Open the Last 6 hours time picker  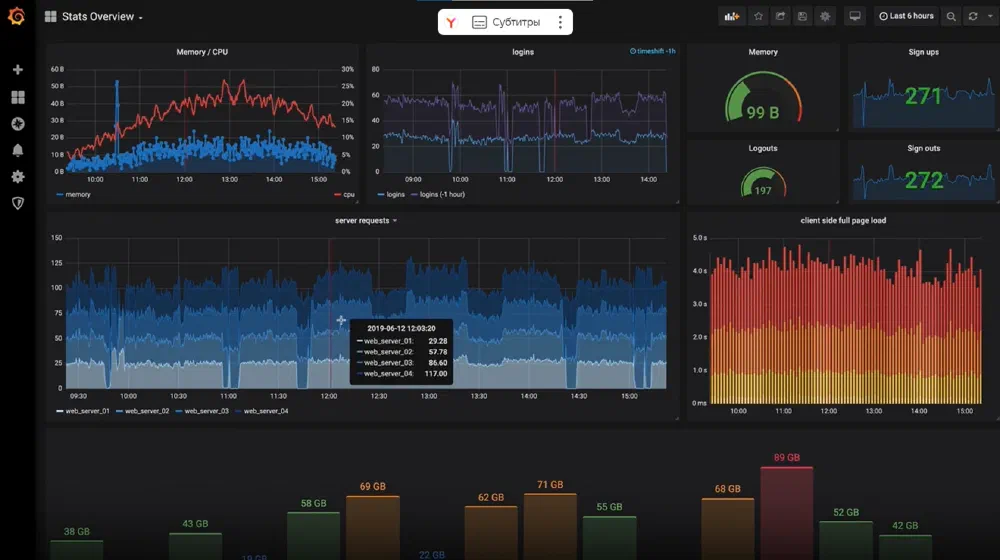click(x=906, y=17)
